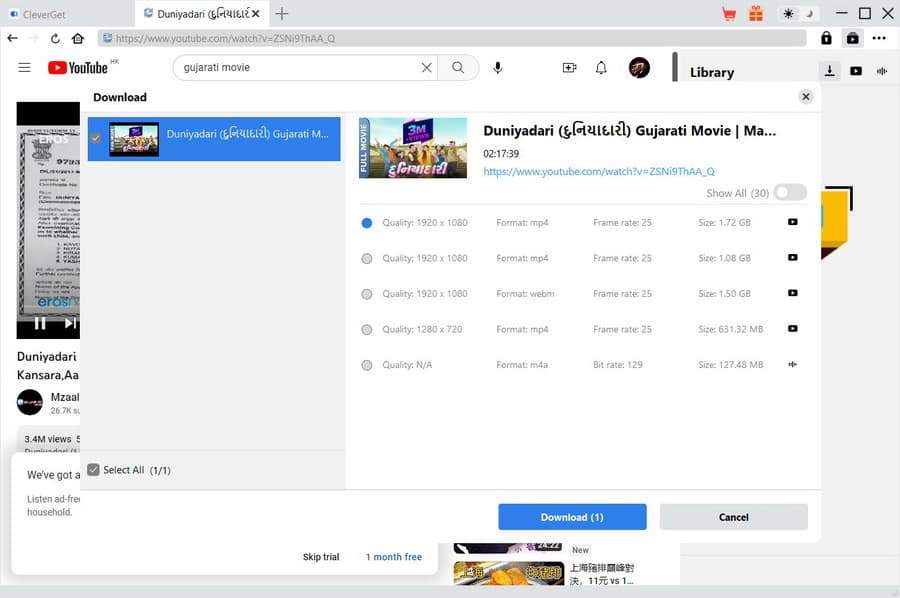Open the YouTube hamburger guide menu
Viewport: 900px width, 598px height.
click(25, 68)
